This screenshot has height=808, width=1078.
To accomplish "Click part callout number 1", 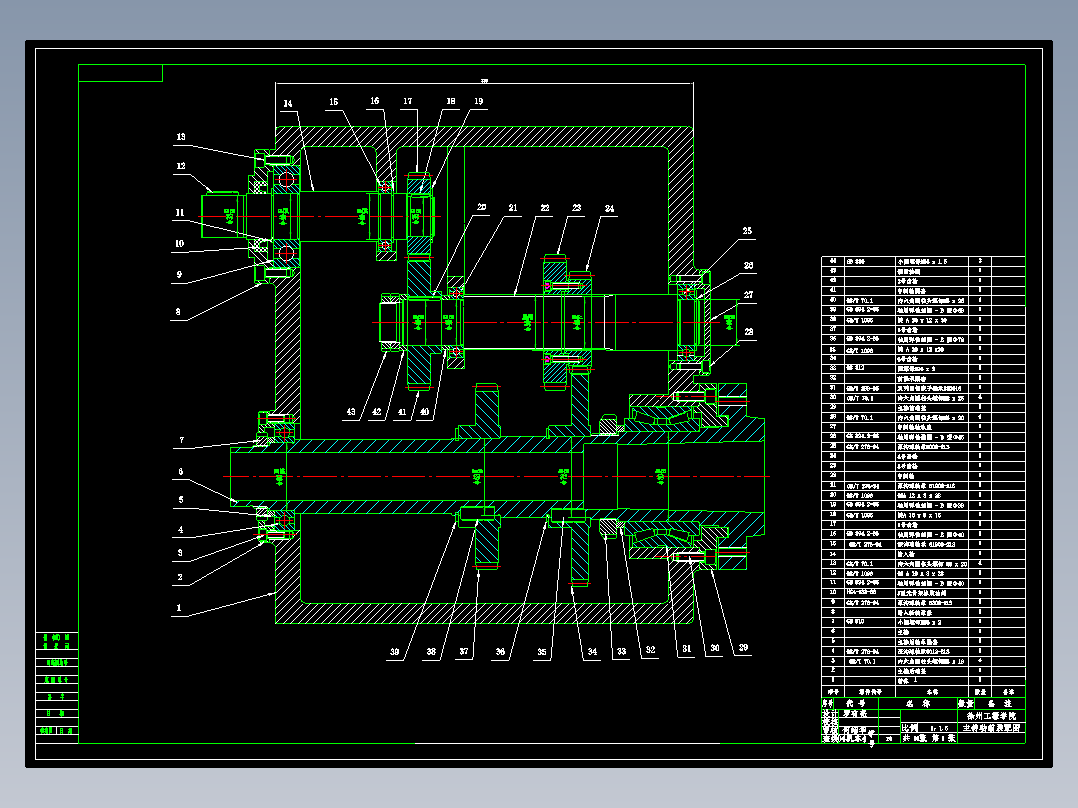I will [x=179, y=608].
